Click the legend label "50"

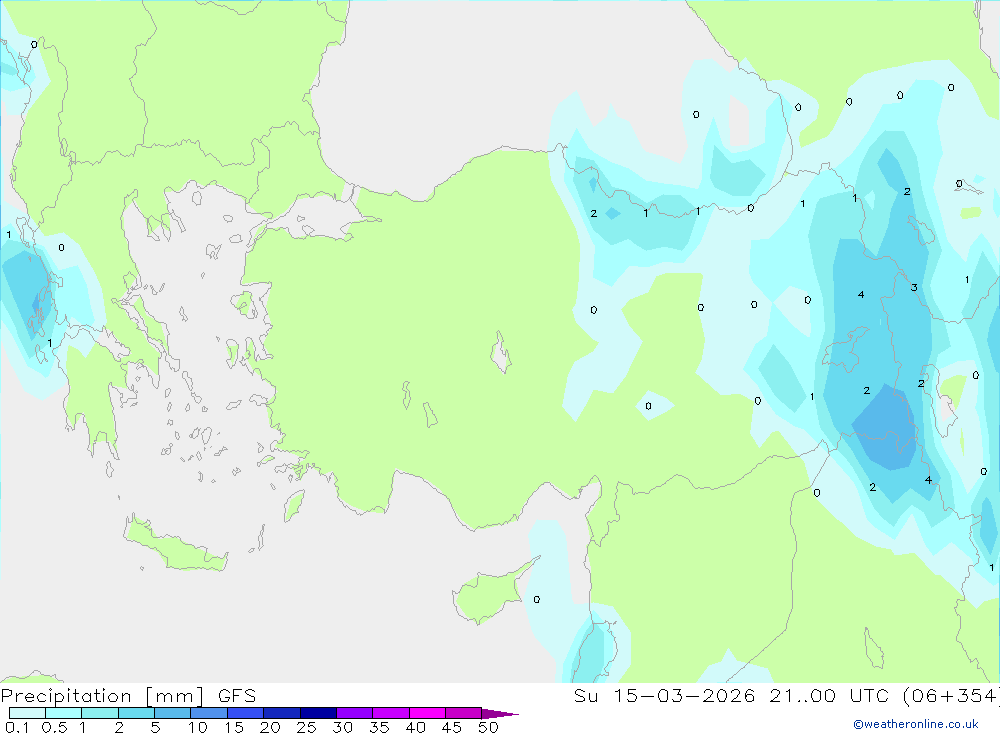coord(488,727)
